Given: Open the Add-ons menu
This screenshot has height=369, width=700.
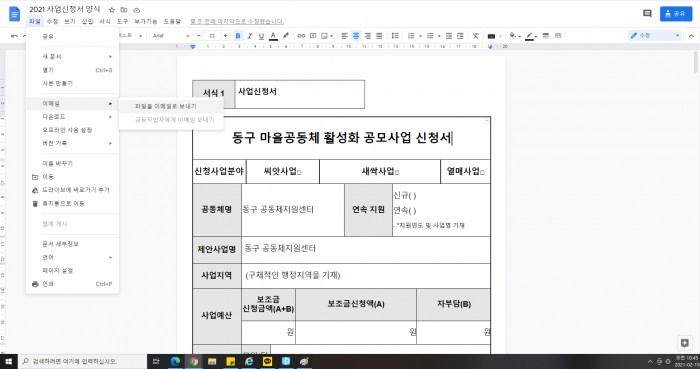Looking at the screenshot, I should click(x=146, y=21).
